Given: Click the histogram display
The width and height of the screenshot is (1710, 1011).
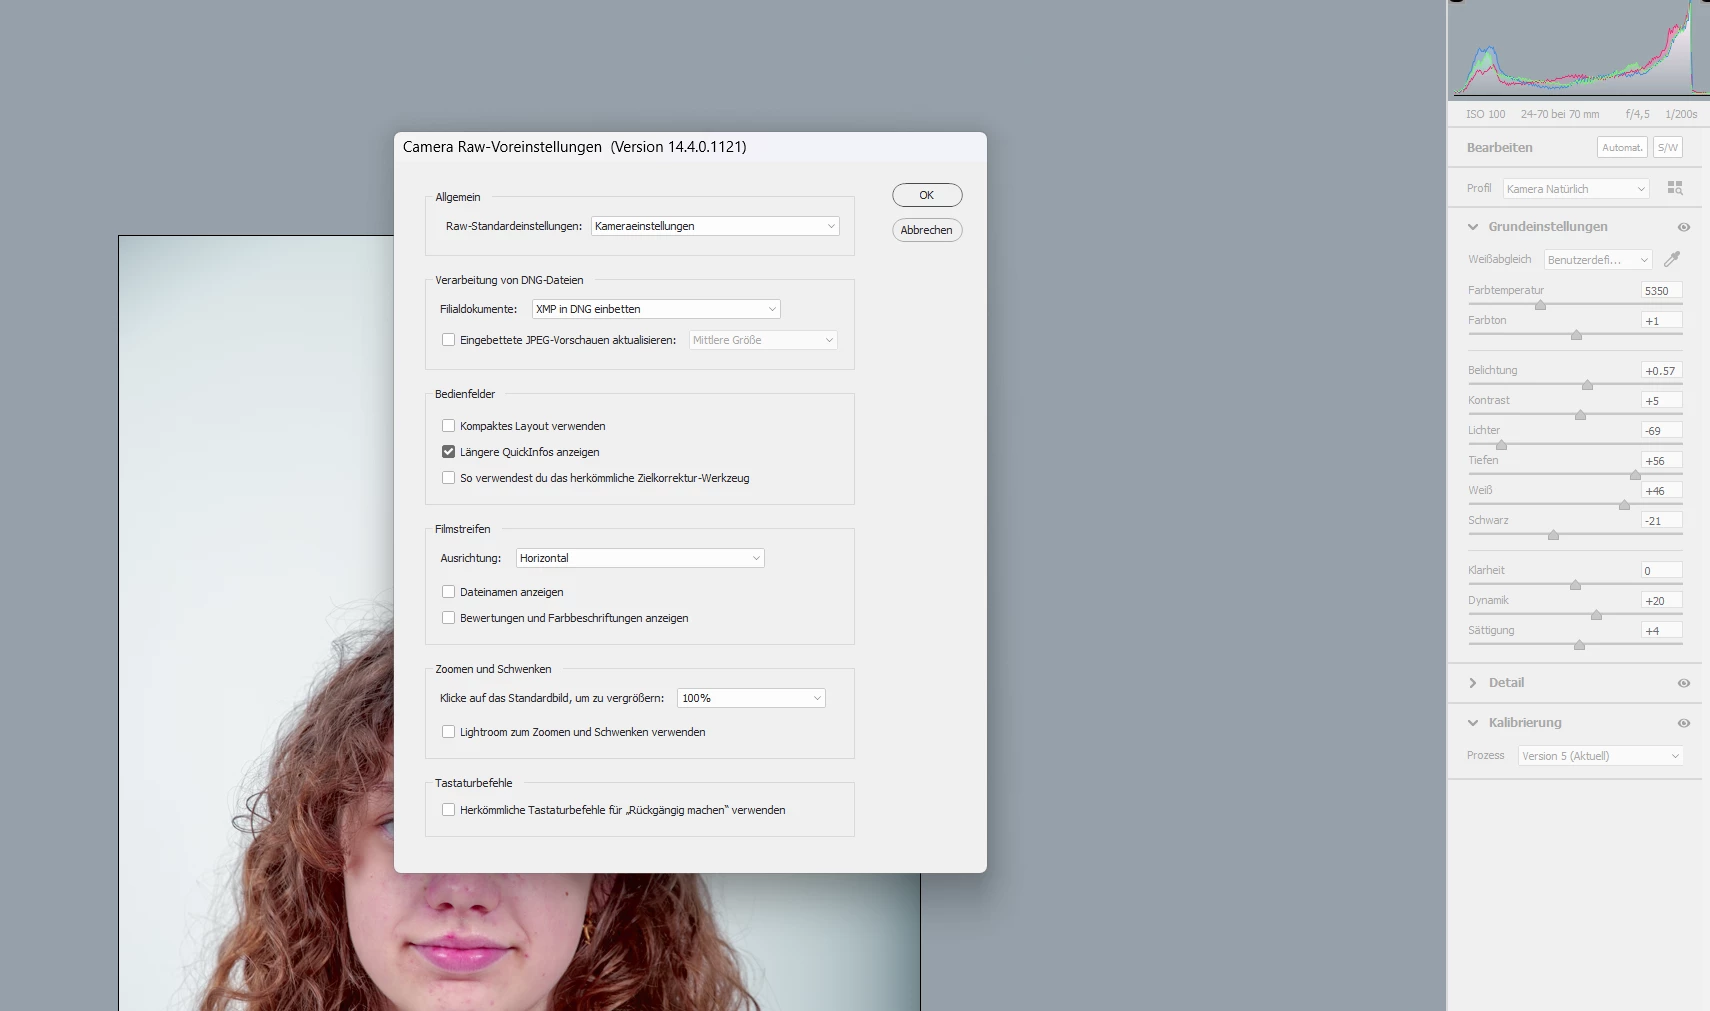Looking at the screenshot, I should pyautogui.click(x=1579, y=50).
